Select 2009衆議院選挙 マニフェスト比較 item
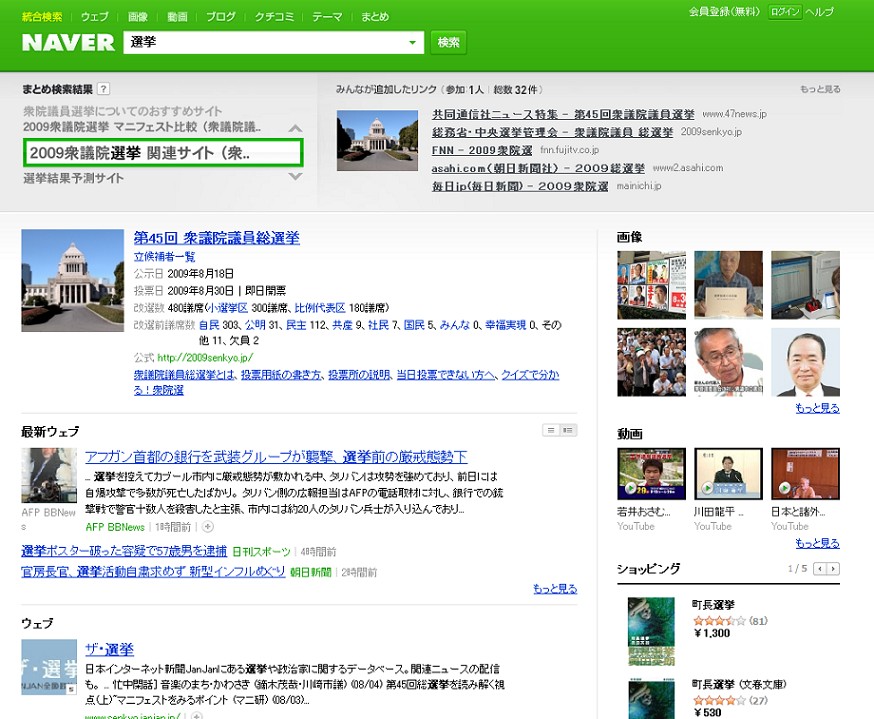874x719 pixels. click(142, 127)
